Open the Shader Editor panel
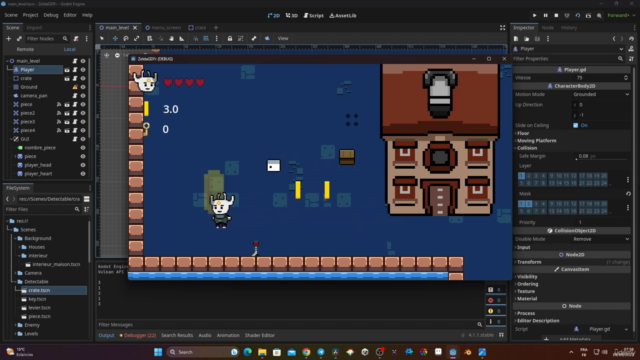 260,336
